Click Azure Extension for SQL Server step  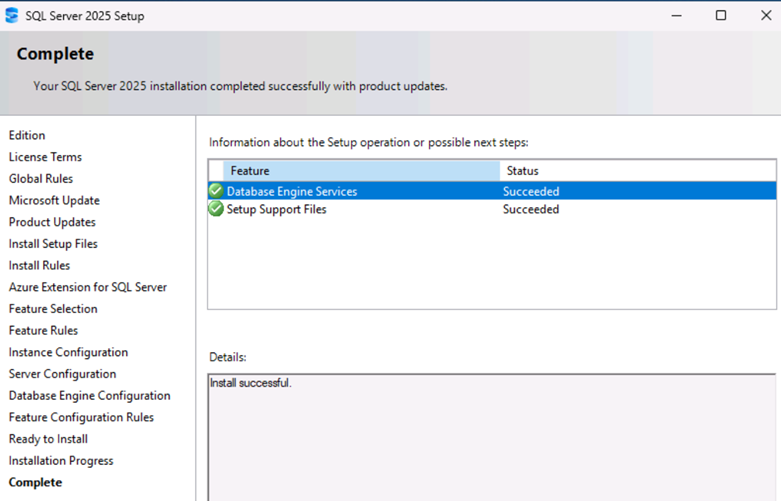[88, 287]
